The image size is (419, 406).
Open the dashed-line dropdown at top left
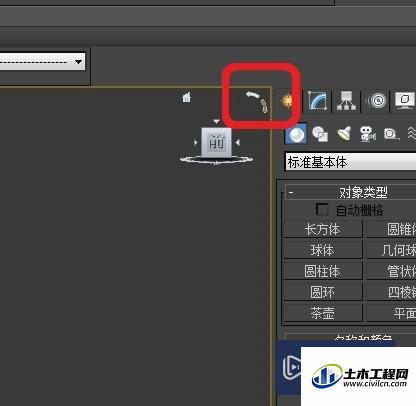pos(42,61)
